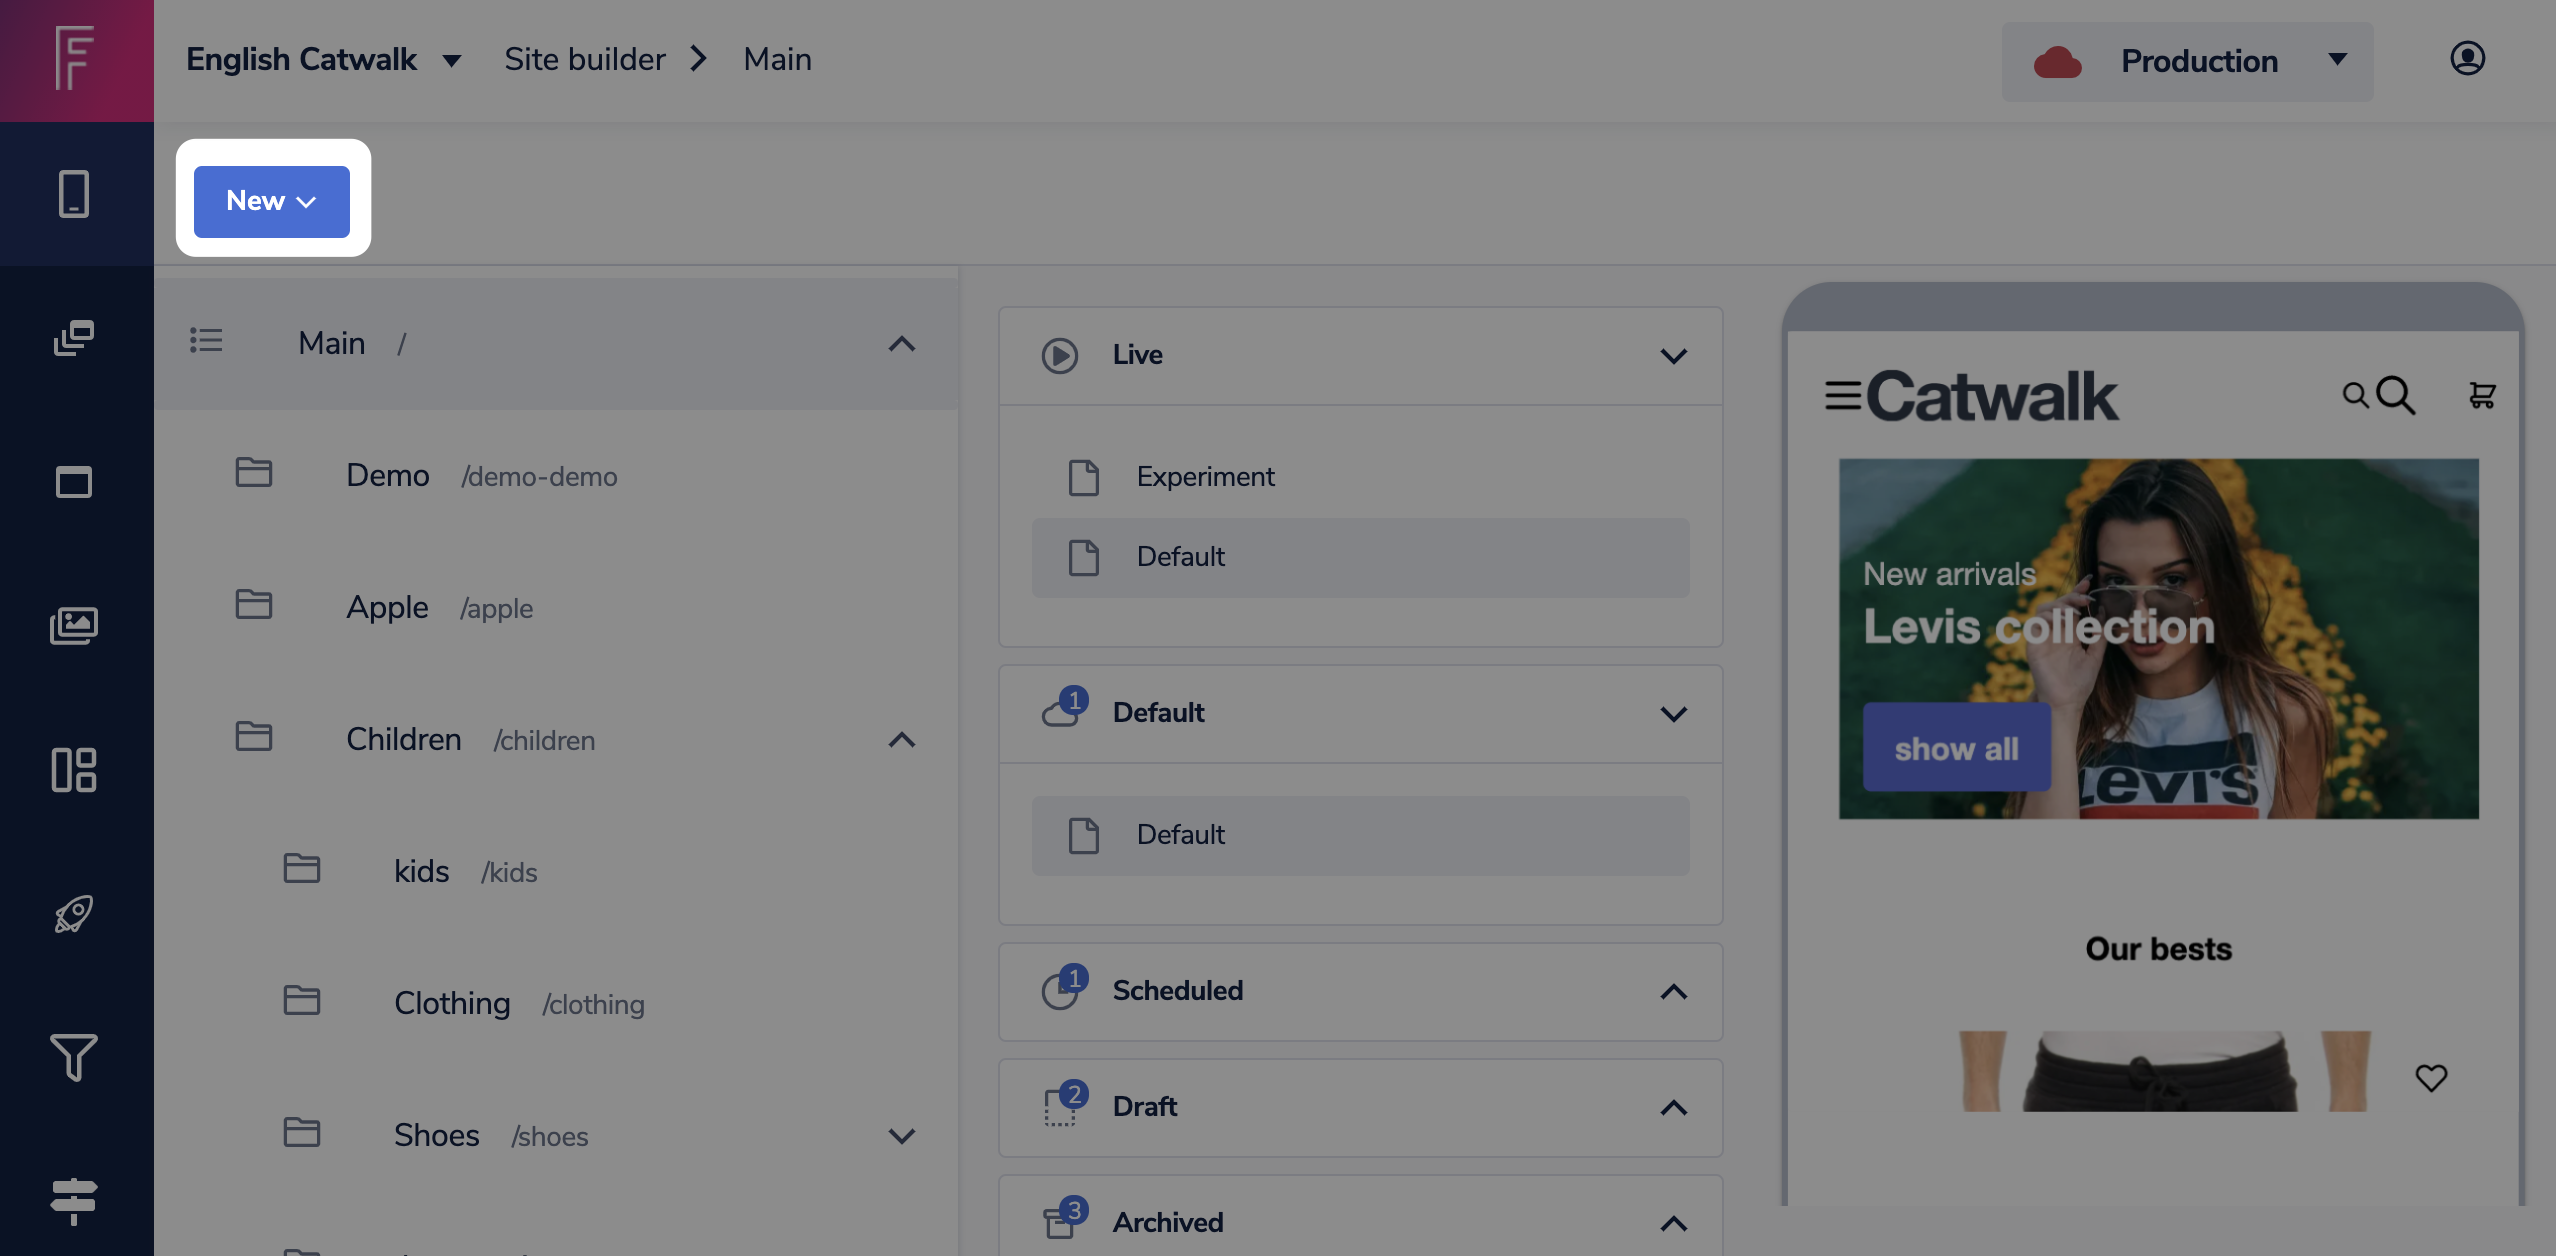The width and height of the screenshot is (2556, 1256).
Task: Select the Experiment page under Live
Action: click(1204, 477)
